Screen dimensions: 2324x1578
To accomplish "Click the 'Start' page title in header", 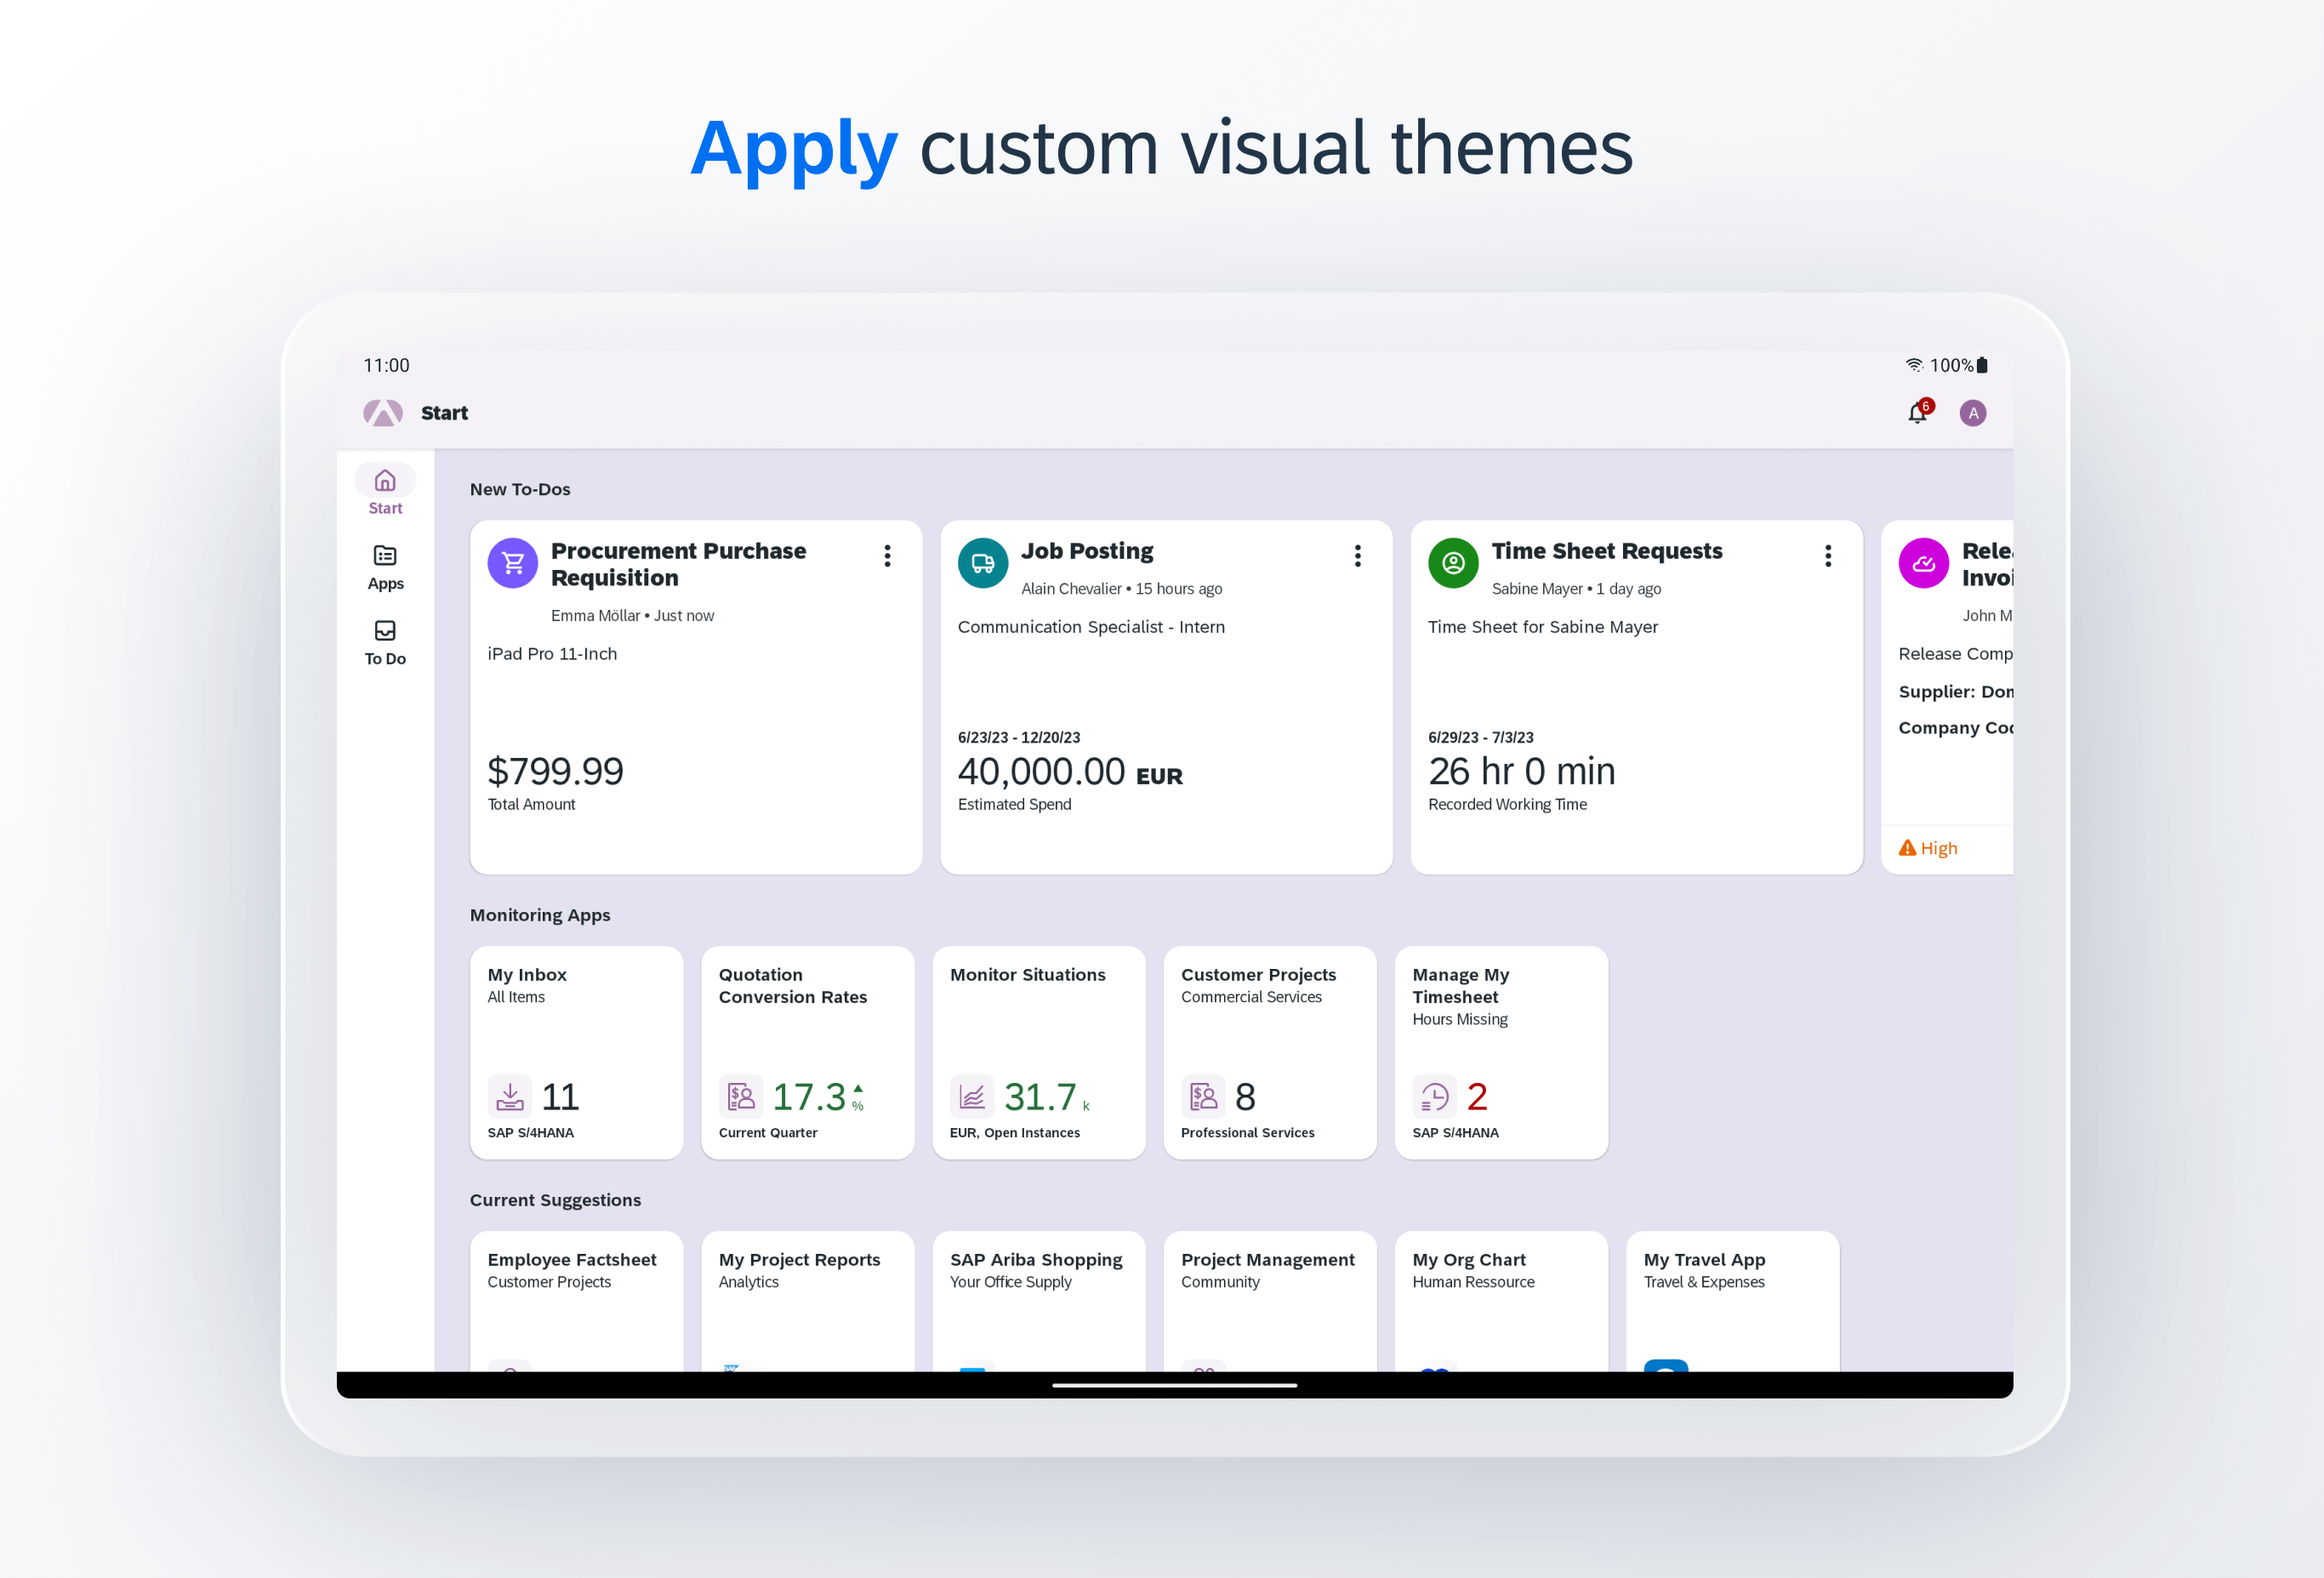I will [444, 413].
